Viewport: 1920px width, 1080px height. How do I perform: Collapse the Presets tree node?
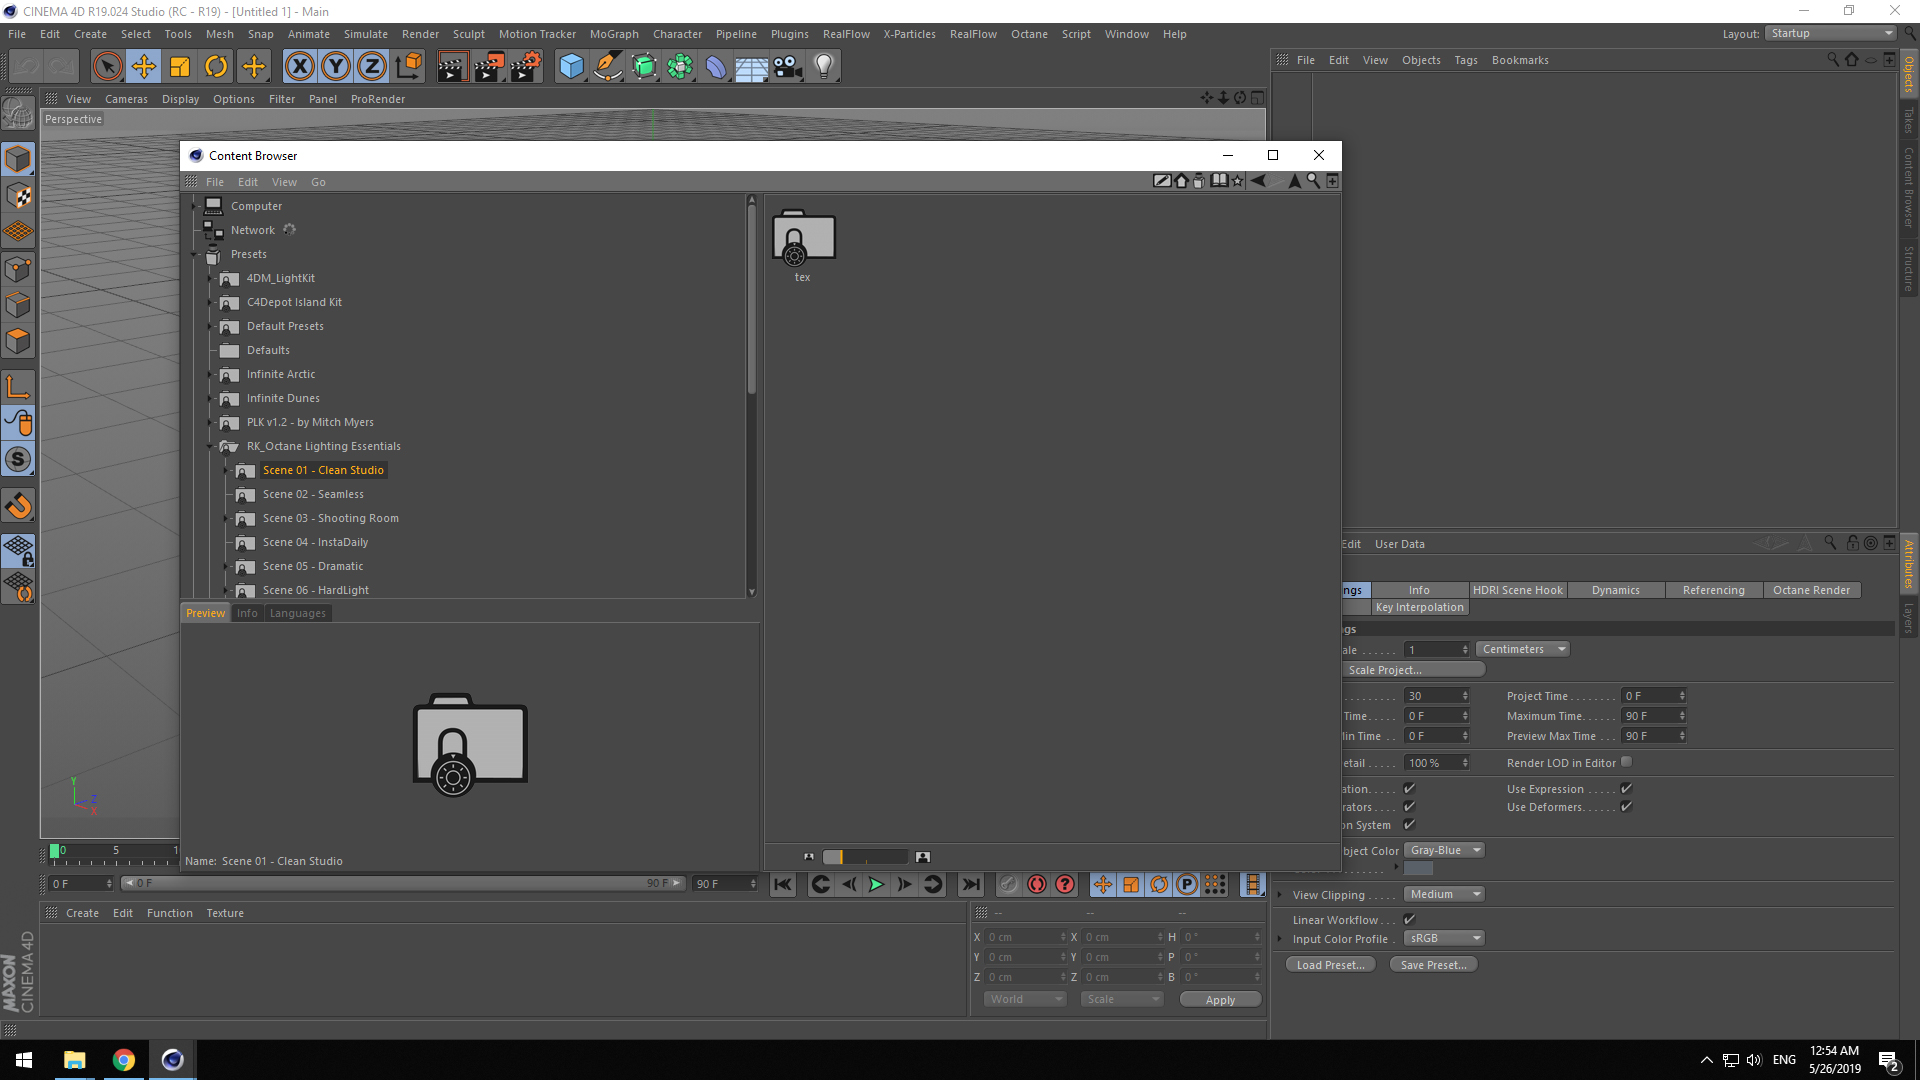click(196, 254)
